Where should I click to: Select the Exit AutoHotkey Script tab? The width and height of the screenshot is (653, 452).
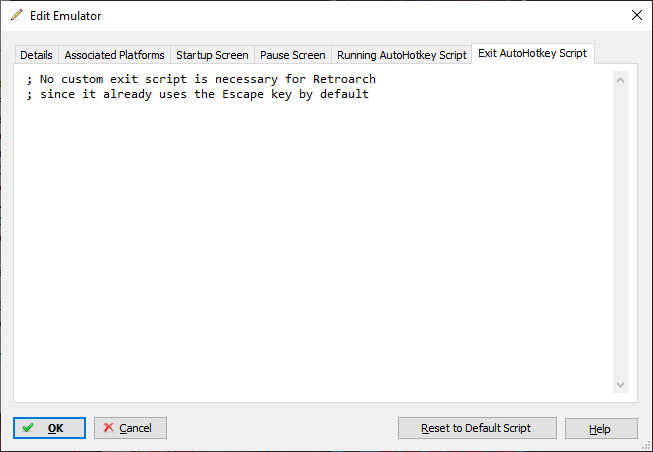coord(533,53)
